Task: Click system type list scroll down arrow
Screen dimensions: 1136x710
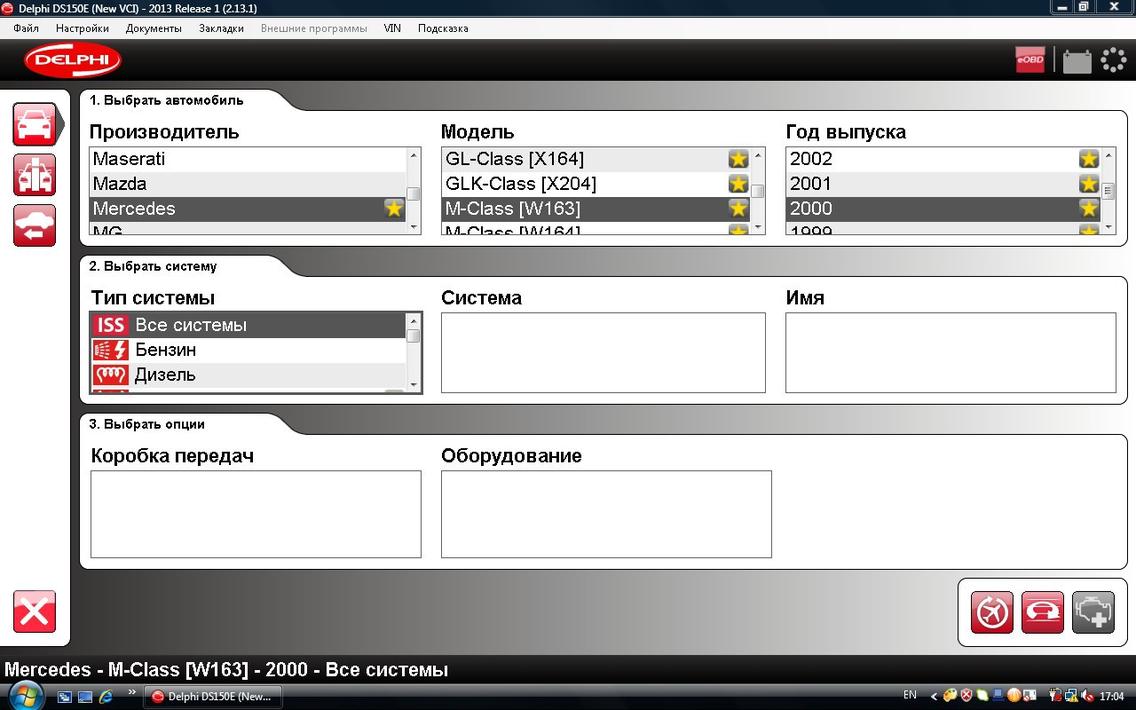Action: click(414, 385)
